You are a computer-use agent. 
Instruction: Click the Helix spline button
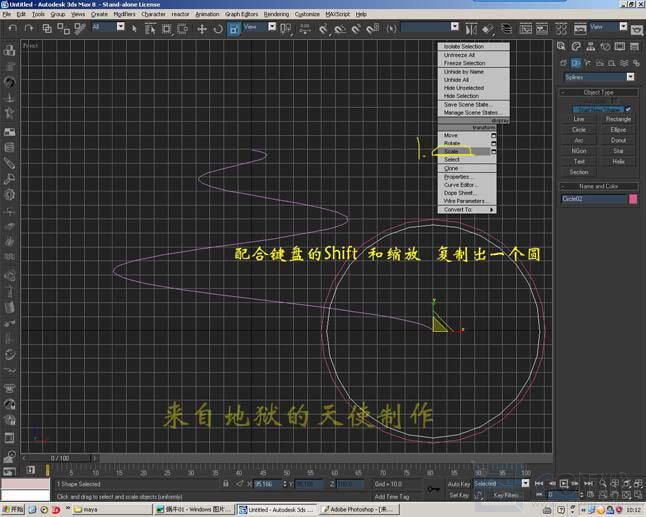[x=618, y=161]
